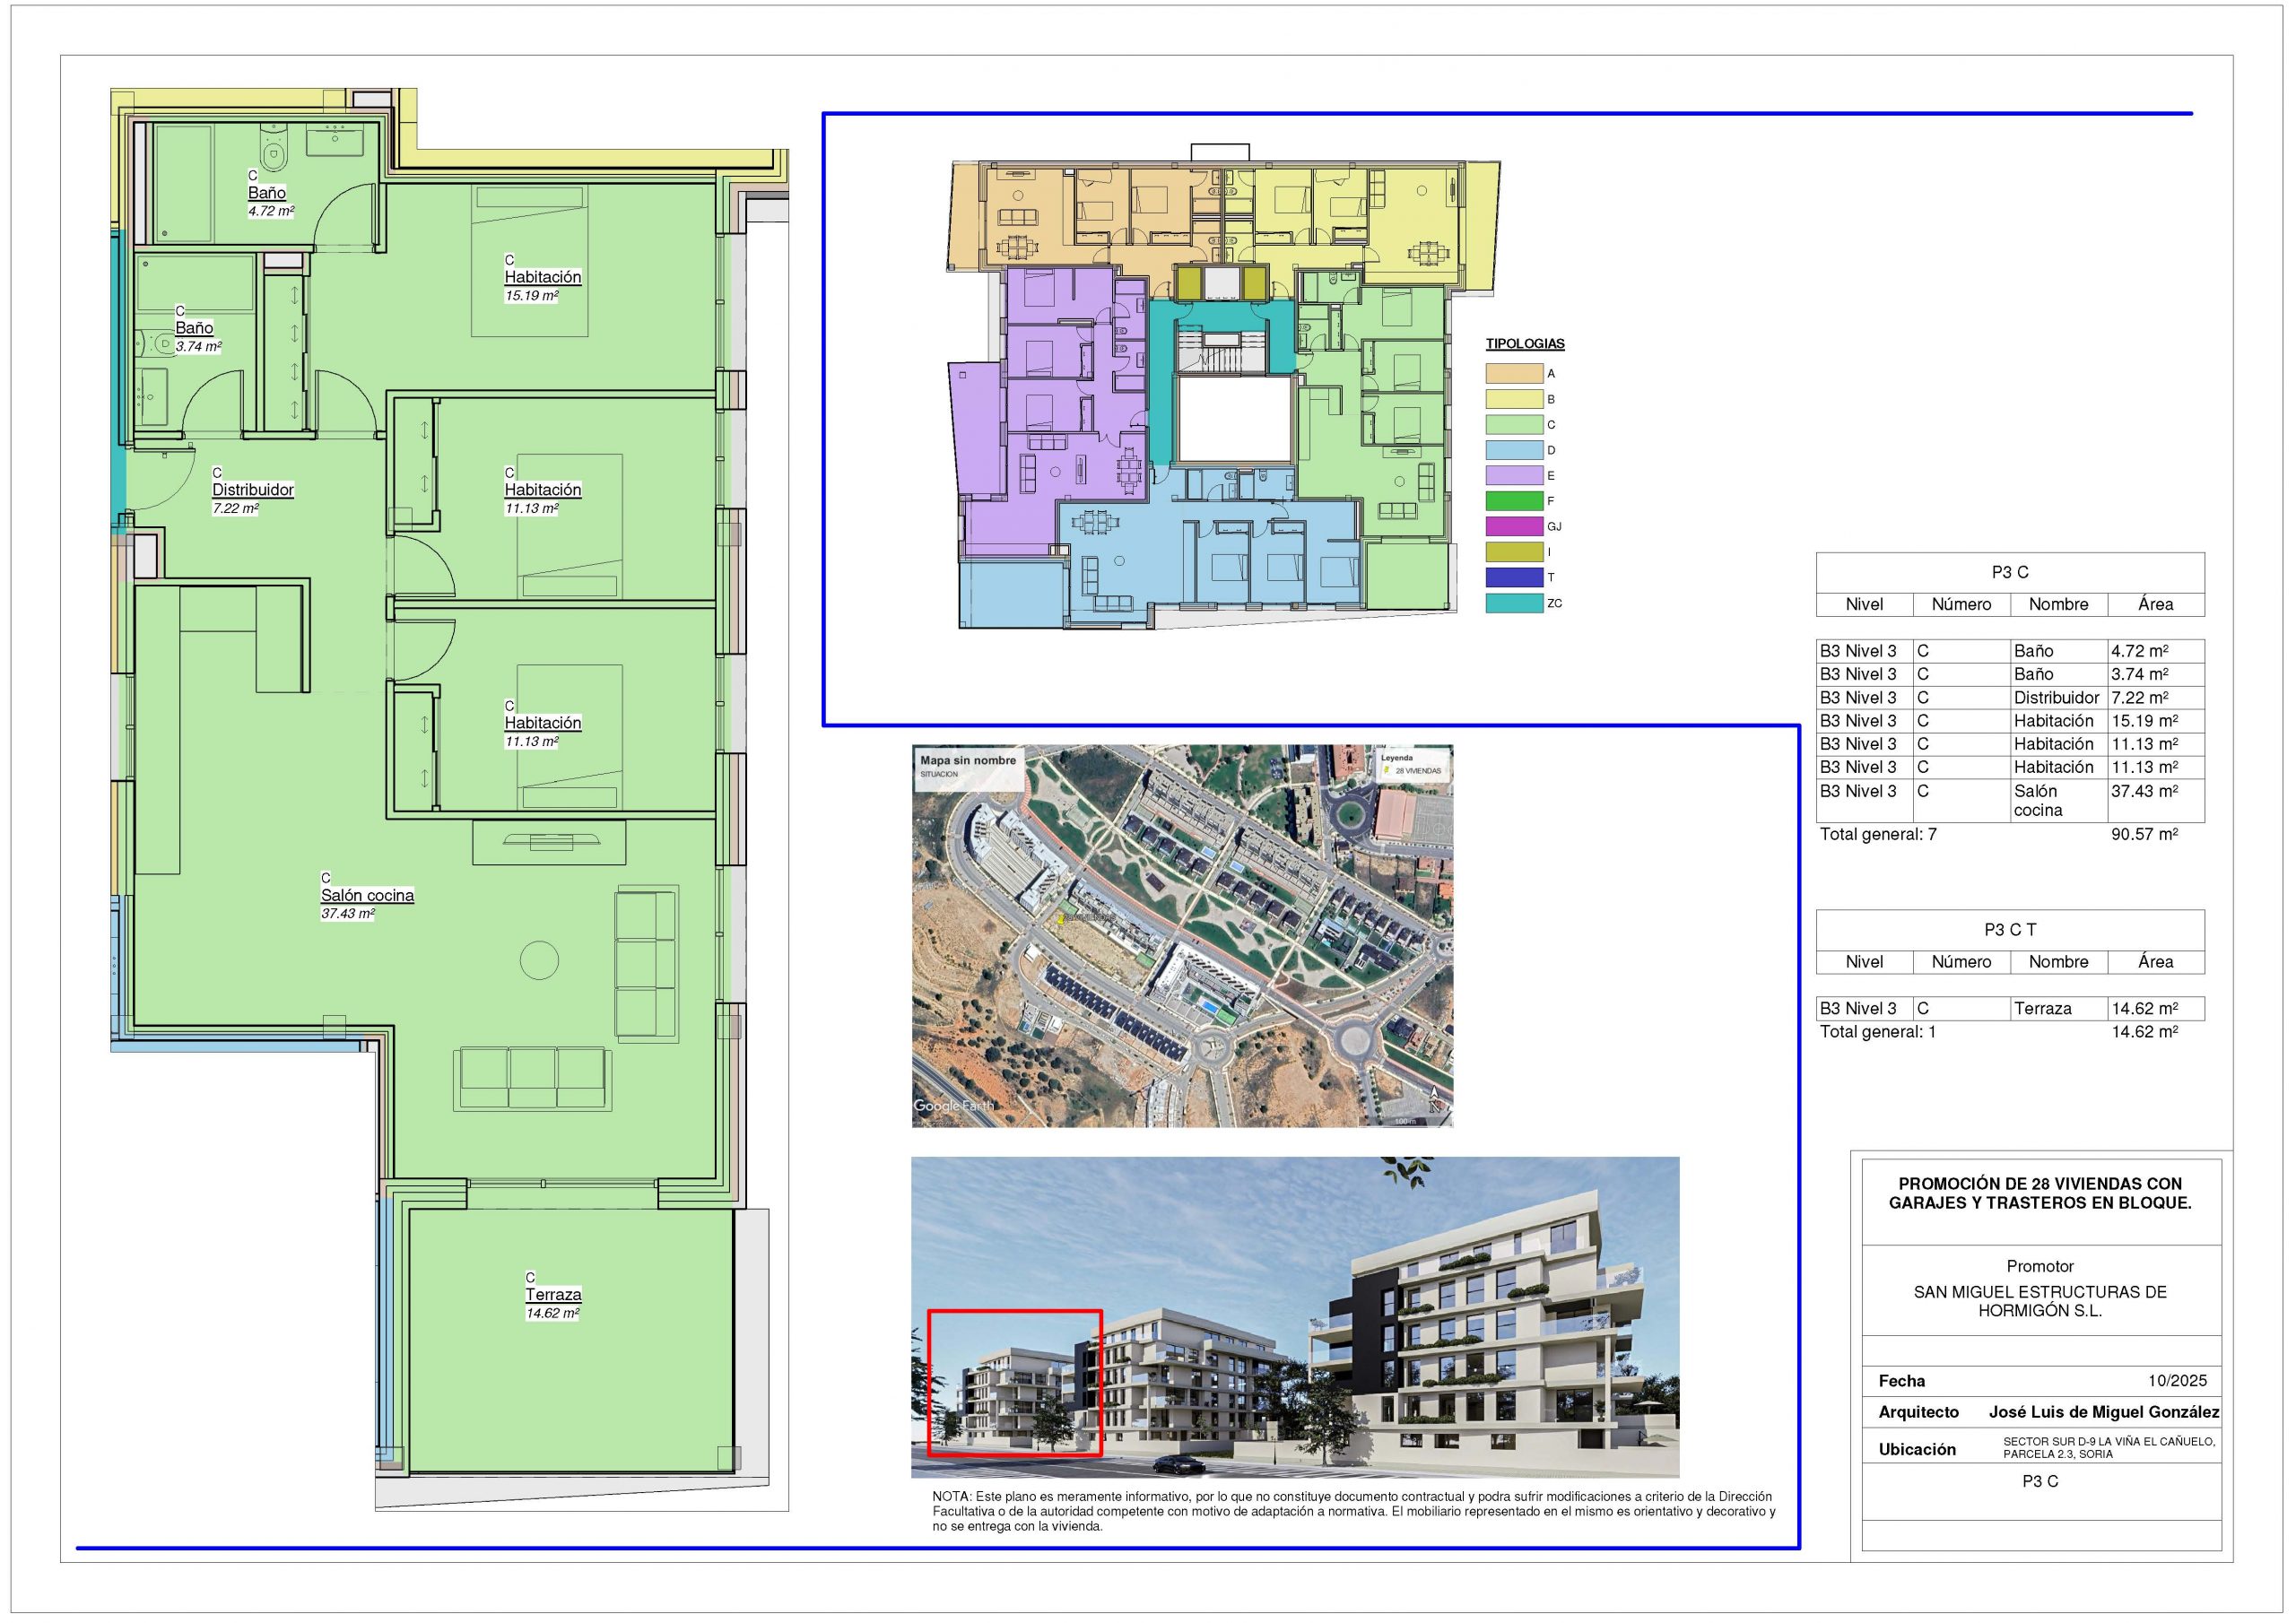2296x1623 pixels.
Task: Click the Salón cocina room label
Action: [x=367, y=896]
